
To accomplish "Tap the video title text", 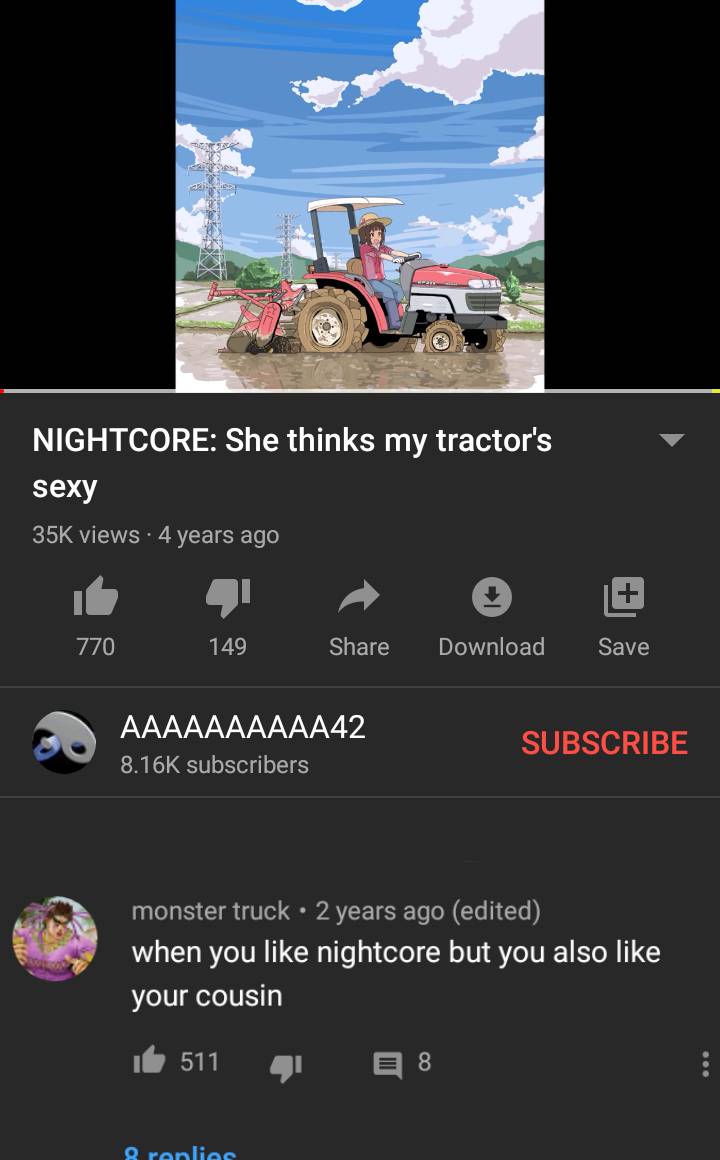I will tap(292, 463).
